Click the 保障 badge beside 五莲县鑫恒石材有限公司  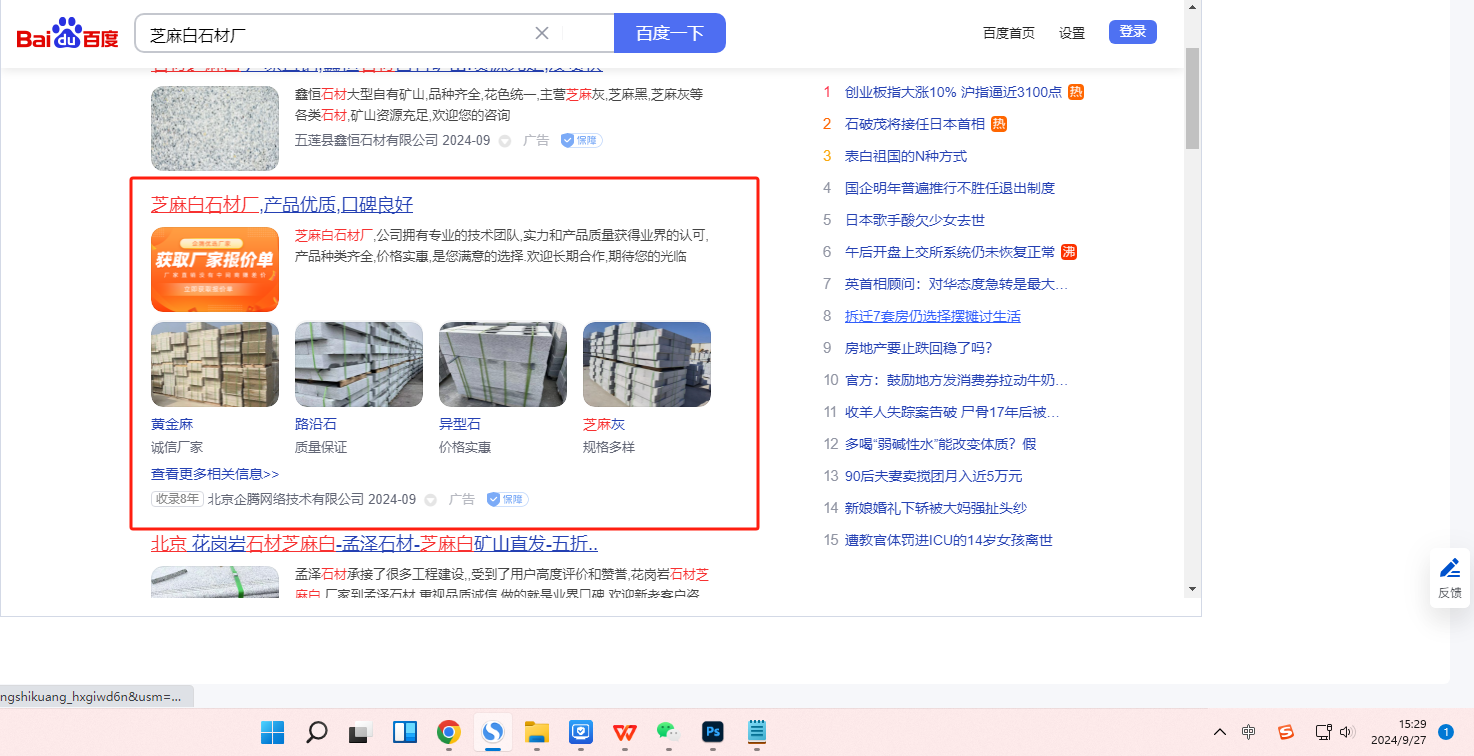tap(581, 140)
